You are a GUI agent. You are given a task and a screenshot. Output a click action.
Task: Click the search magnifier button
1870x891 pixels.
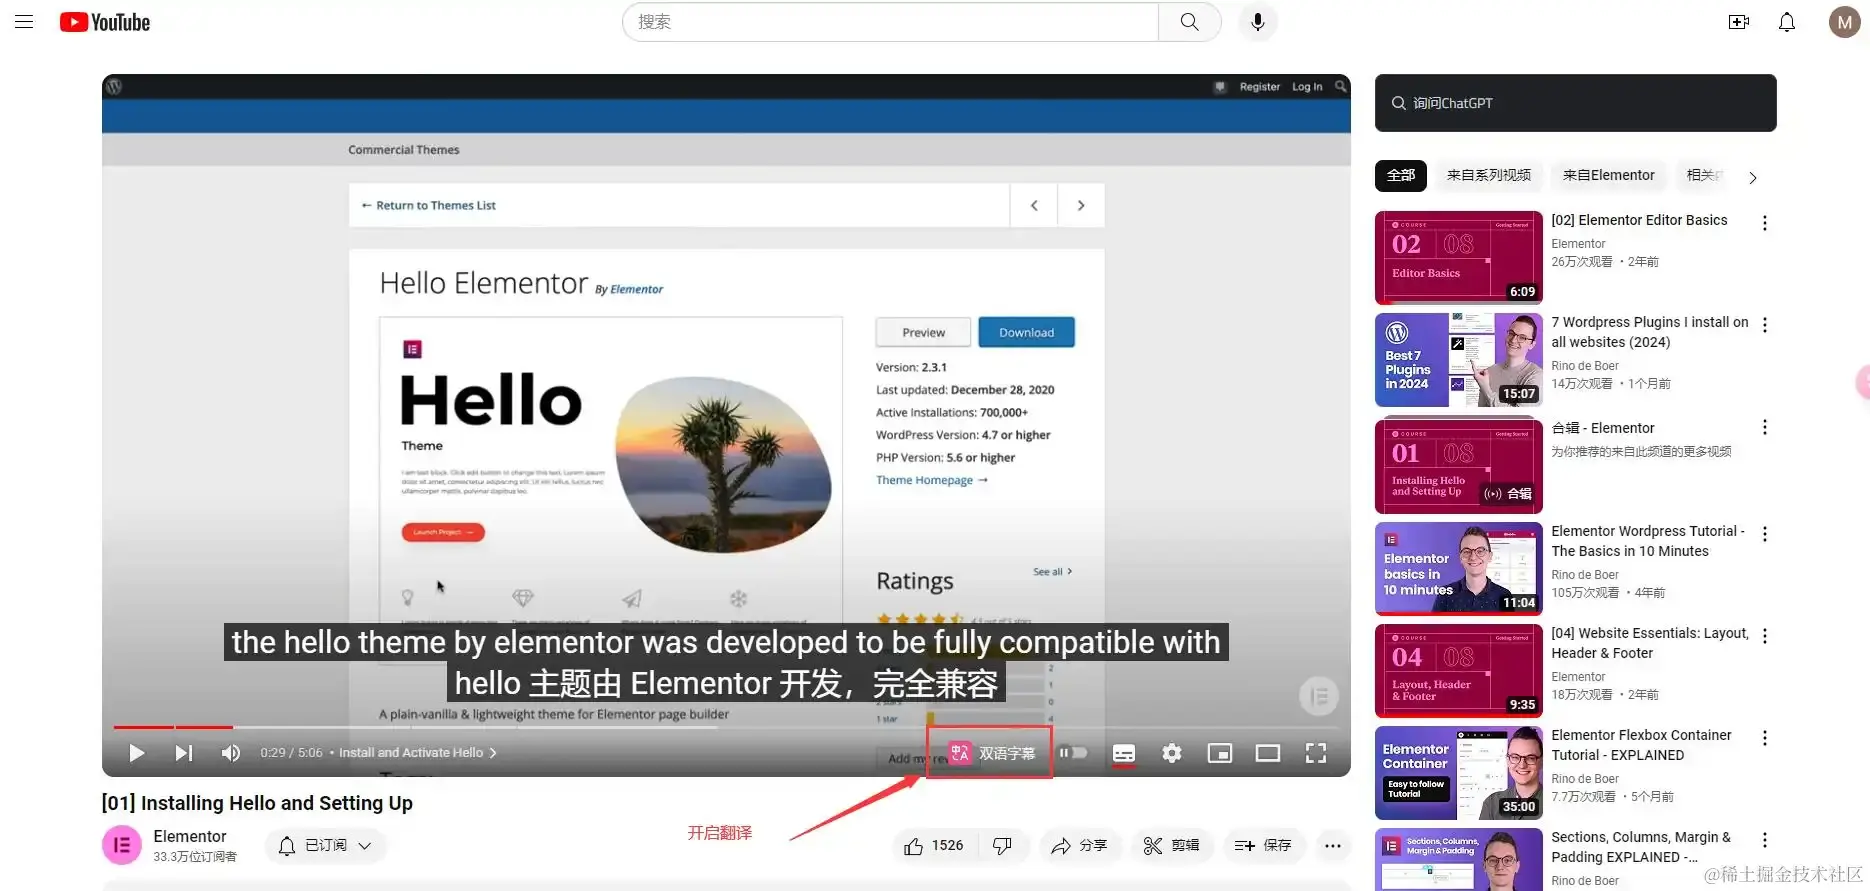pos(1189,22)
